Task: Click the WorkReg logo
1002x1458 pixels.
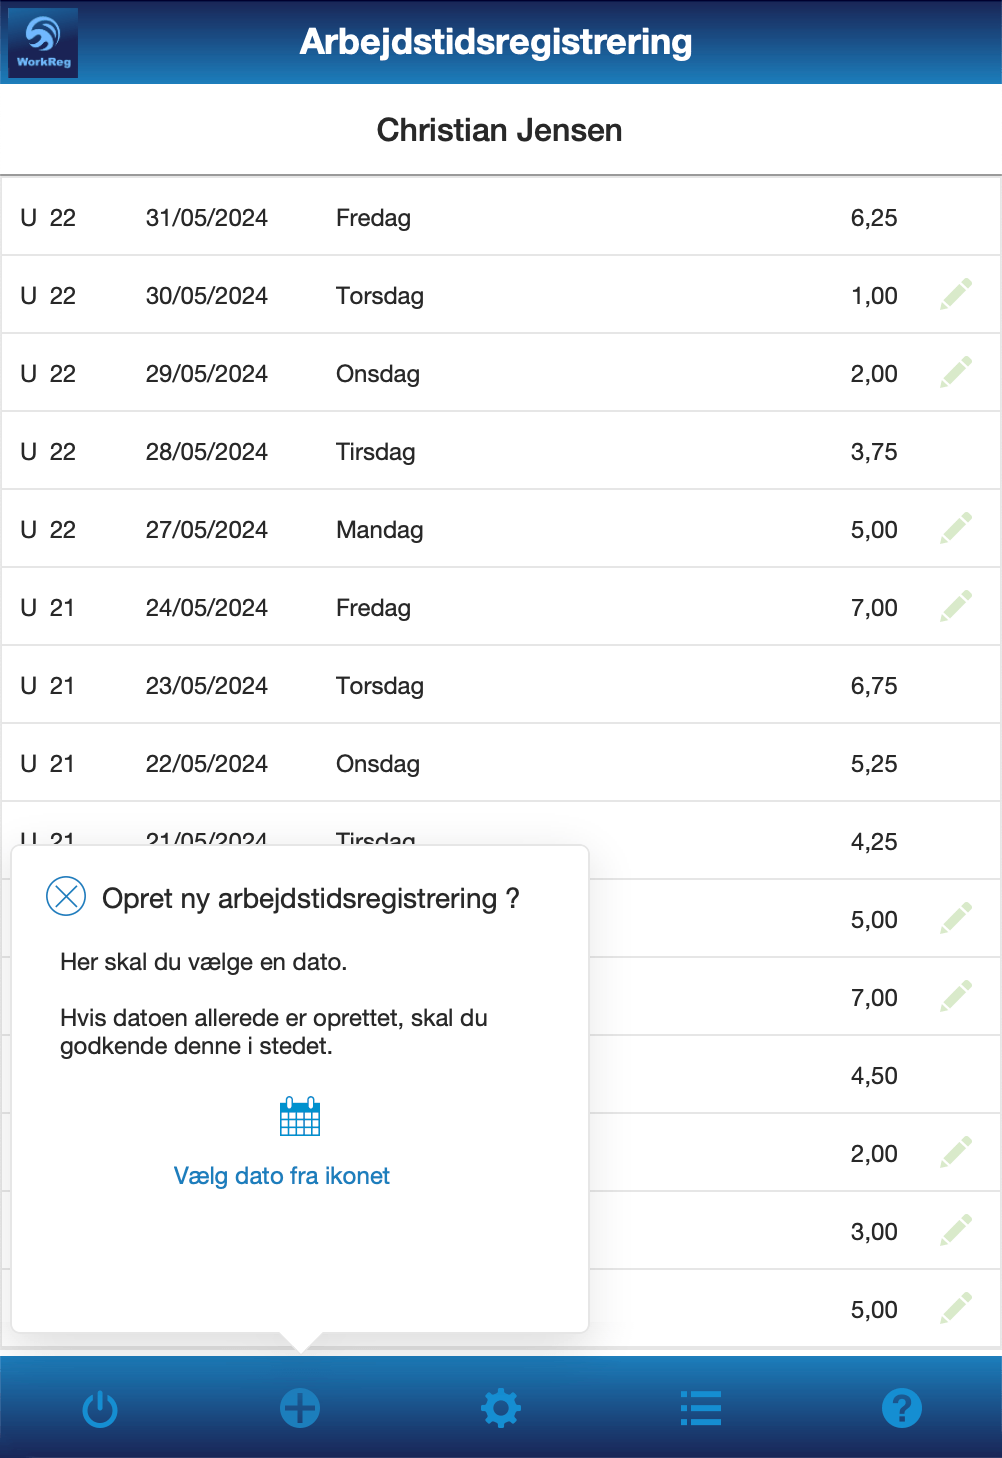Action: (43, 42)
